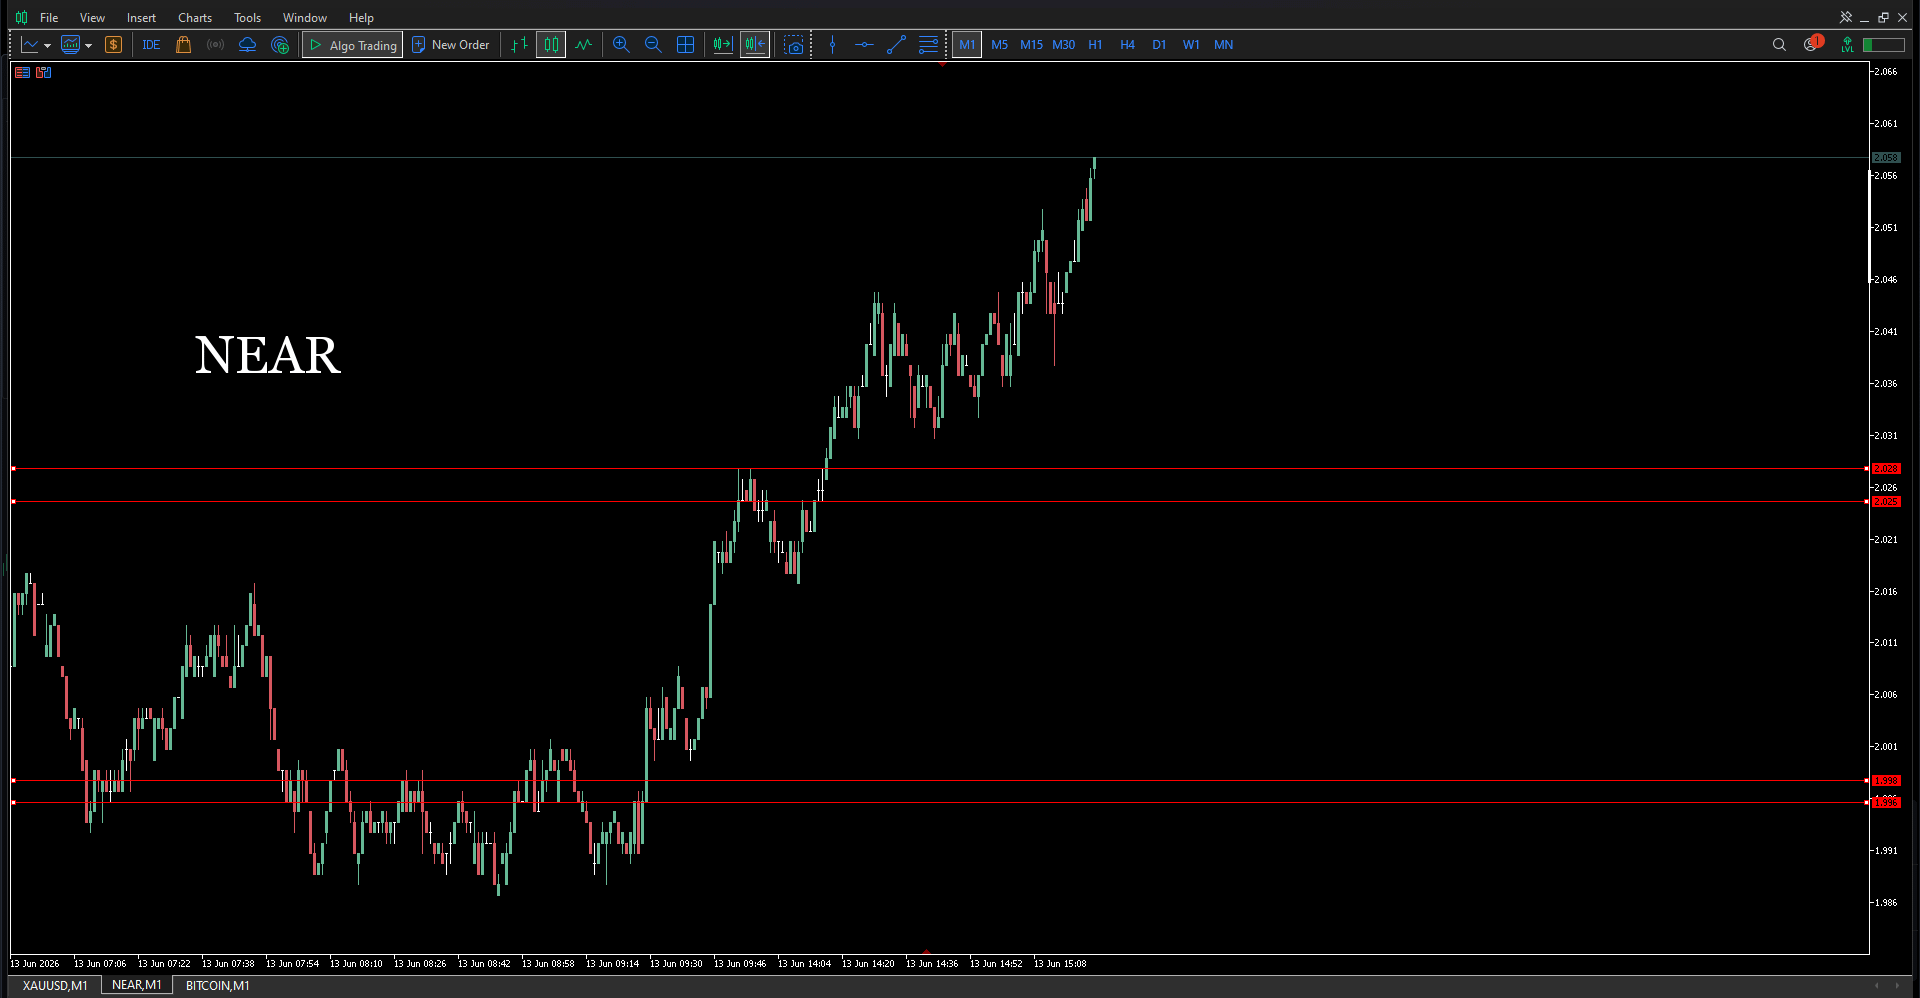Open the Tools menu

[x=247, y=18]
